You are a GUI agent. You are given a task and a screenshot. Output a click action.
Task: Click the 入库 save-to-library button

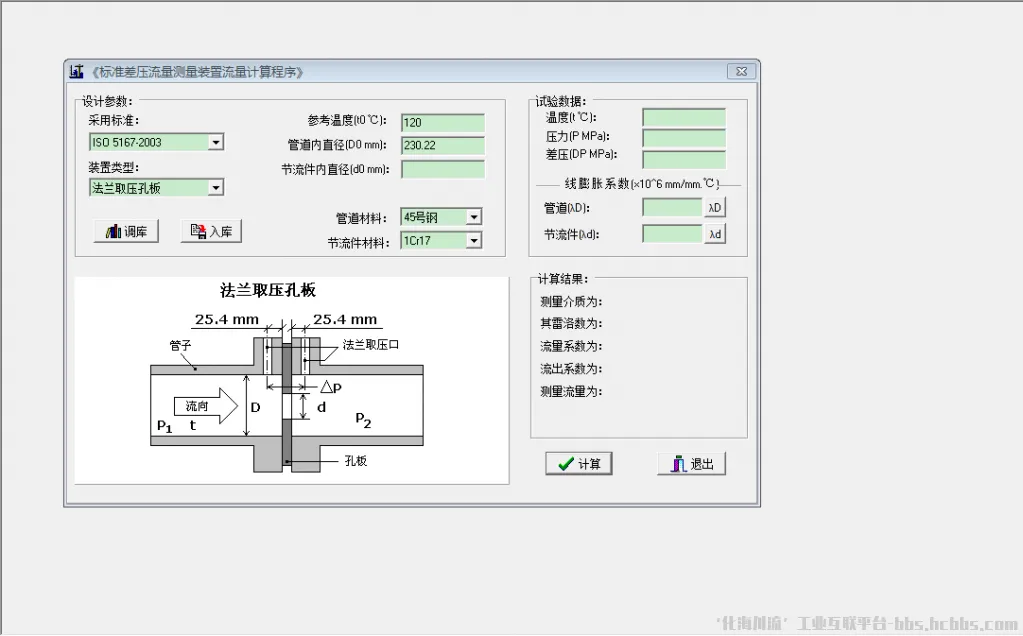point(211,231)
